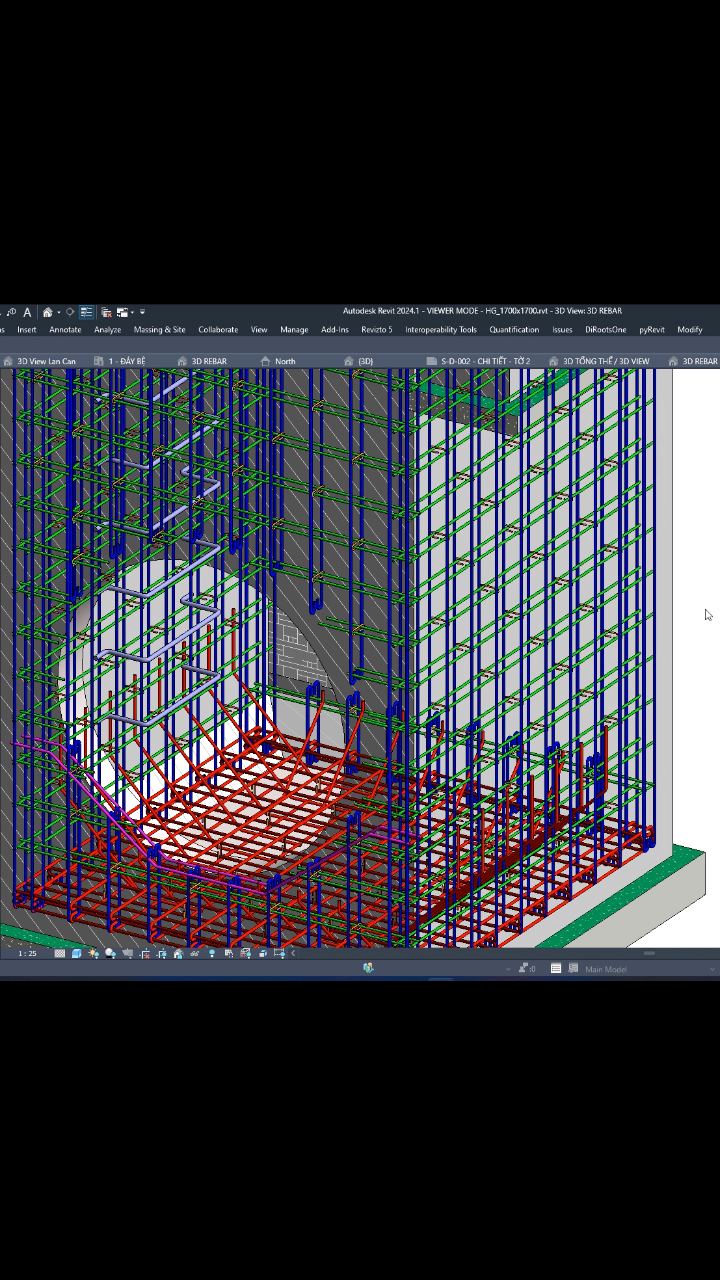
Task: Click the Switch Windows icon
Action: (x=122, y=312)
